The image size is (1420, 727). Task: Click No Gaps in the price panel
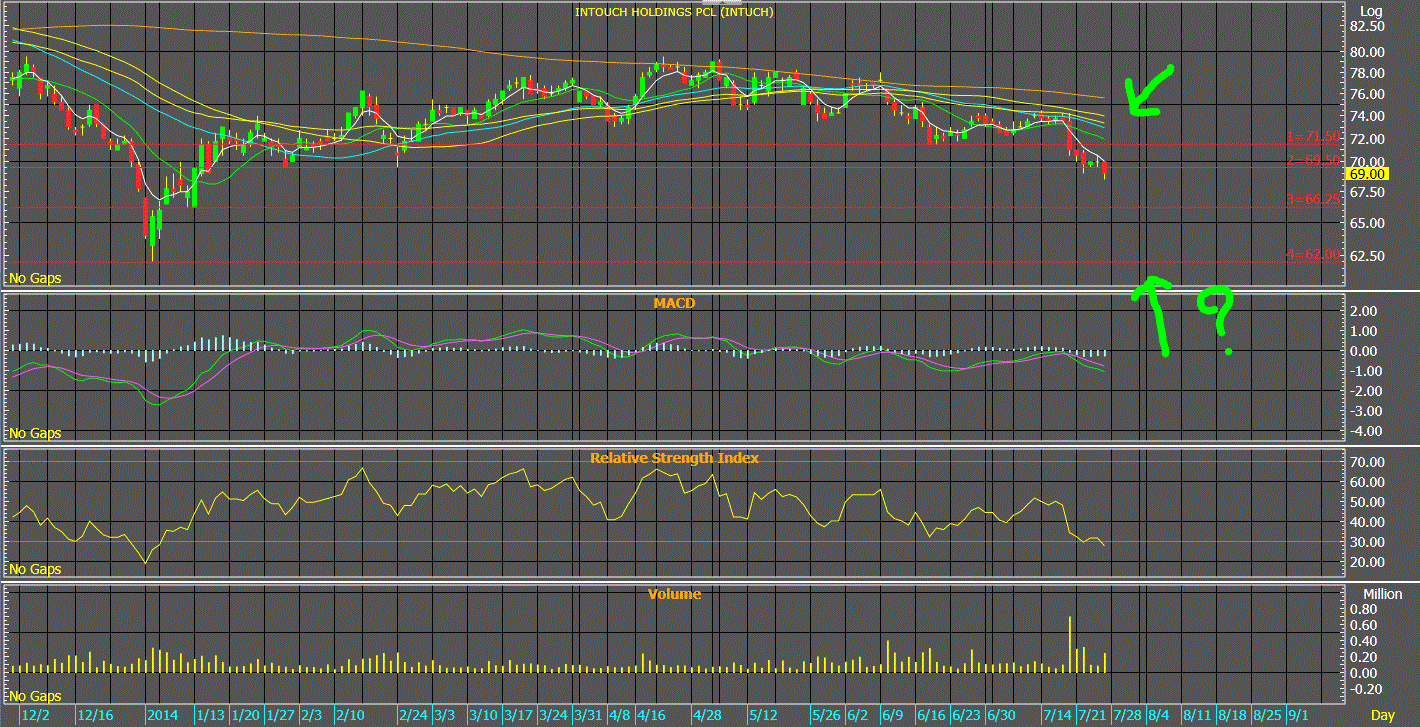[x=35, y=278]
